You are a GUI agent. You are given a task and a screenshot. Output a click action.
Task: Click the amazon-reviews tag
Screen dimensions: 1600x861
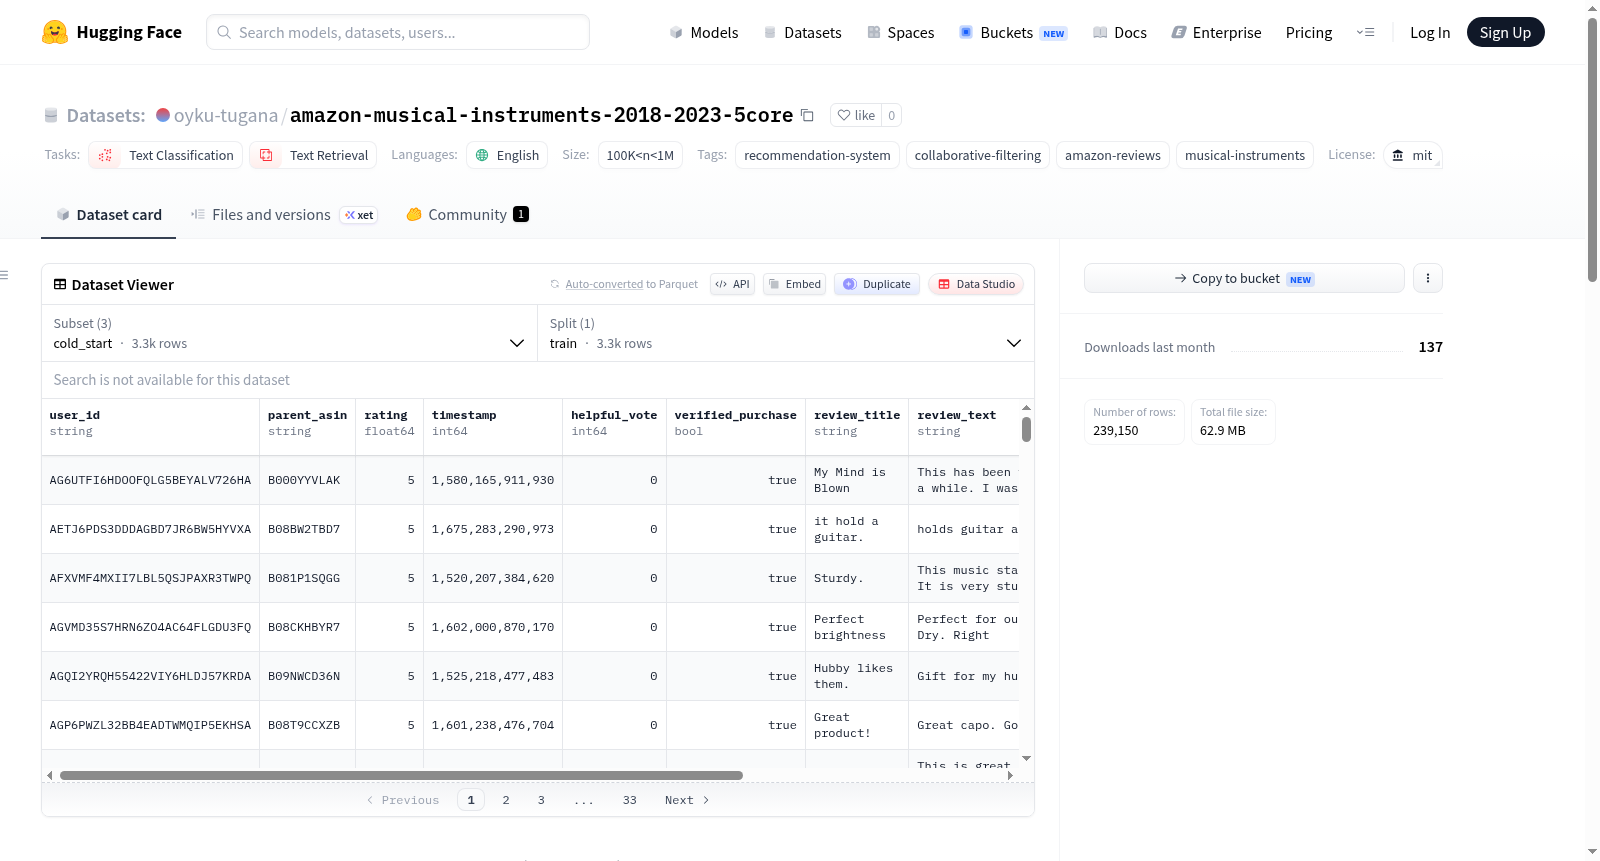pyautogui.click(x=1113, y=155)
